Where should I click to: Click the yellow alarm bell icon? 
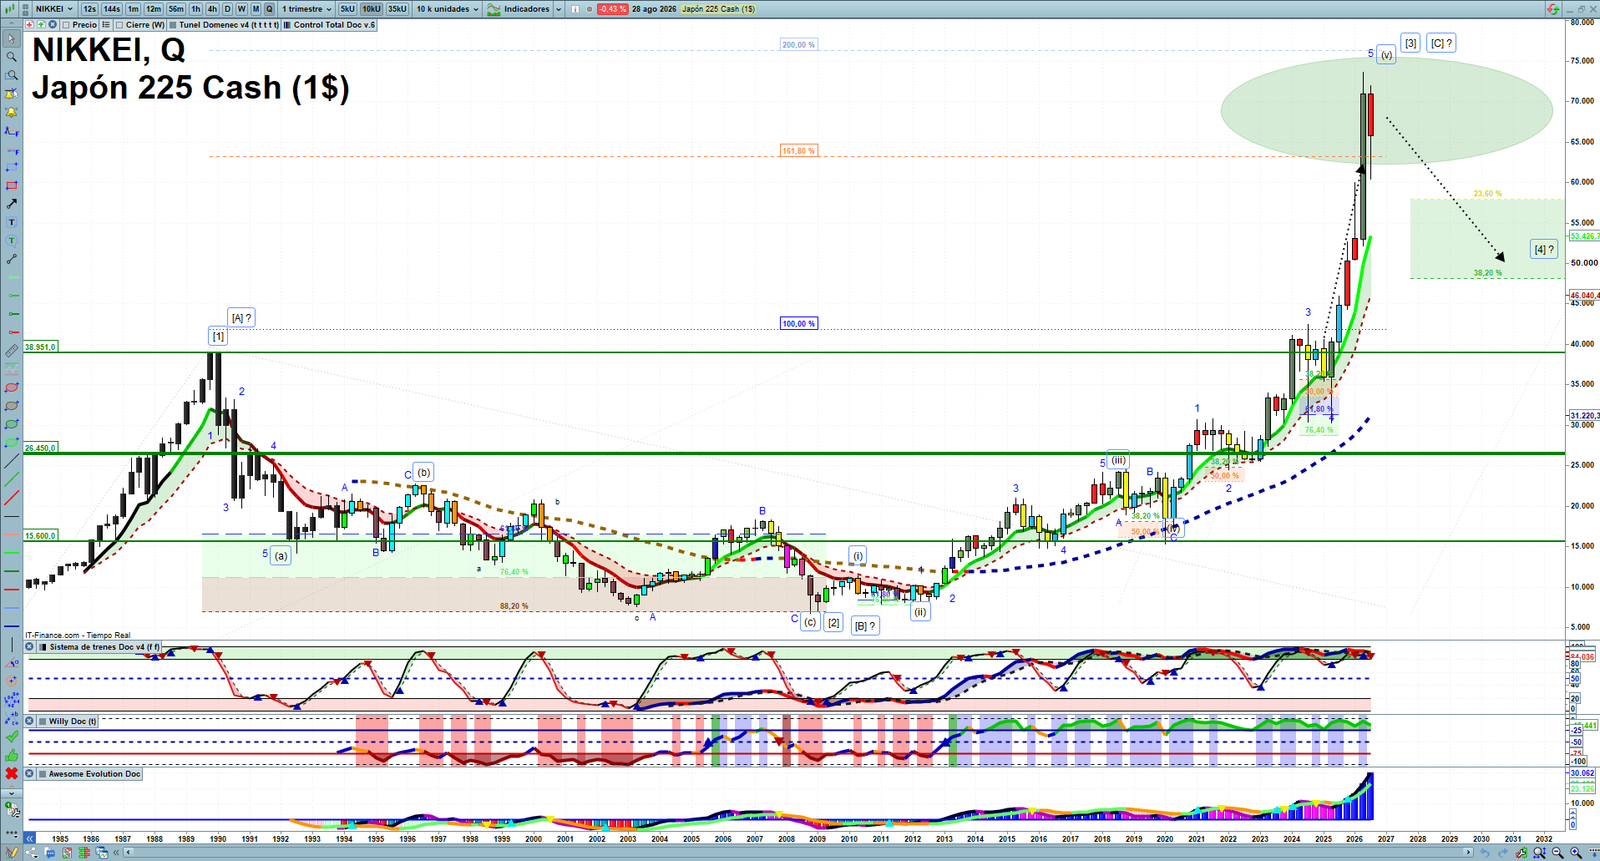coord(11,112)
